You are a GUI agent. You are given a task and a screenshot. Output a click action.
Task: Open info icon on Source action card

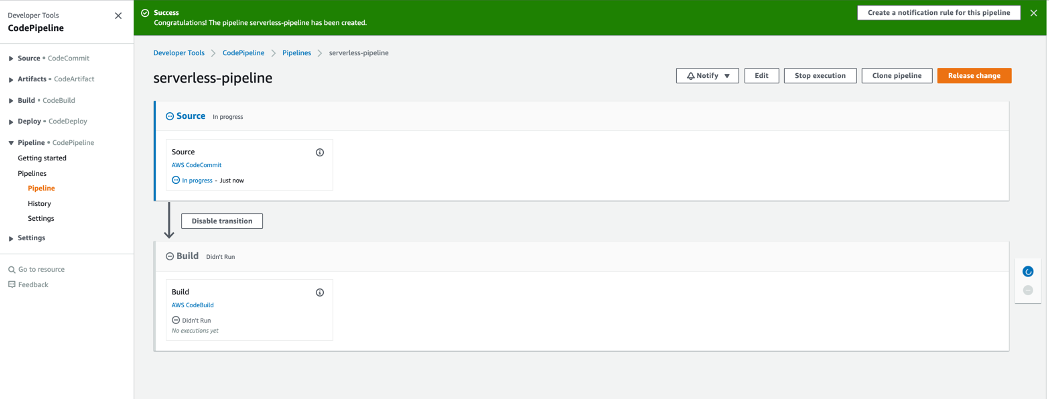319,152
